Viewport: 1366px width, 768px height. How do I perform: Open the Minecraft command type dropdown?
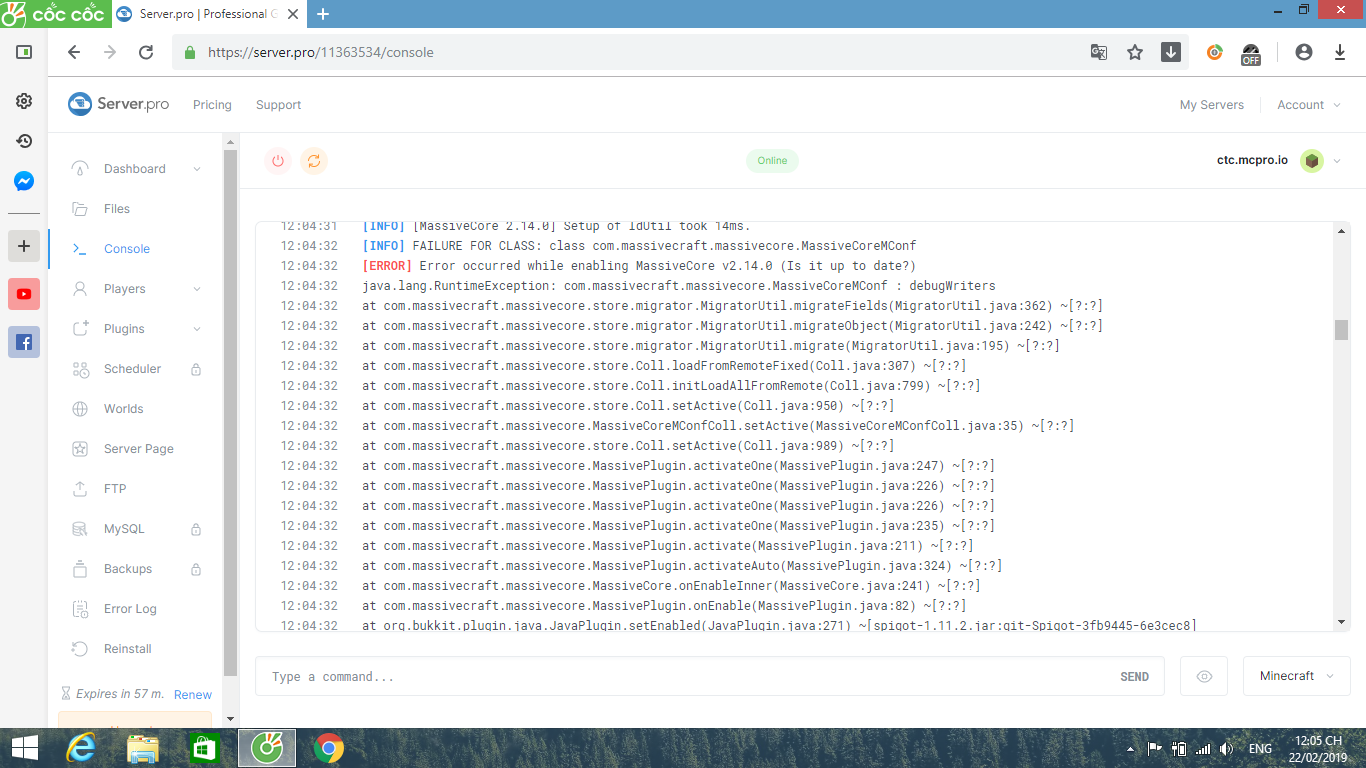[x=1297, y=677]
